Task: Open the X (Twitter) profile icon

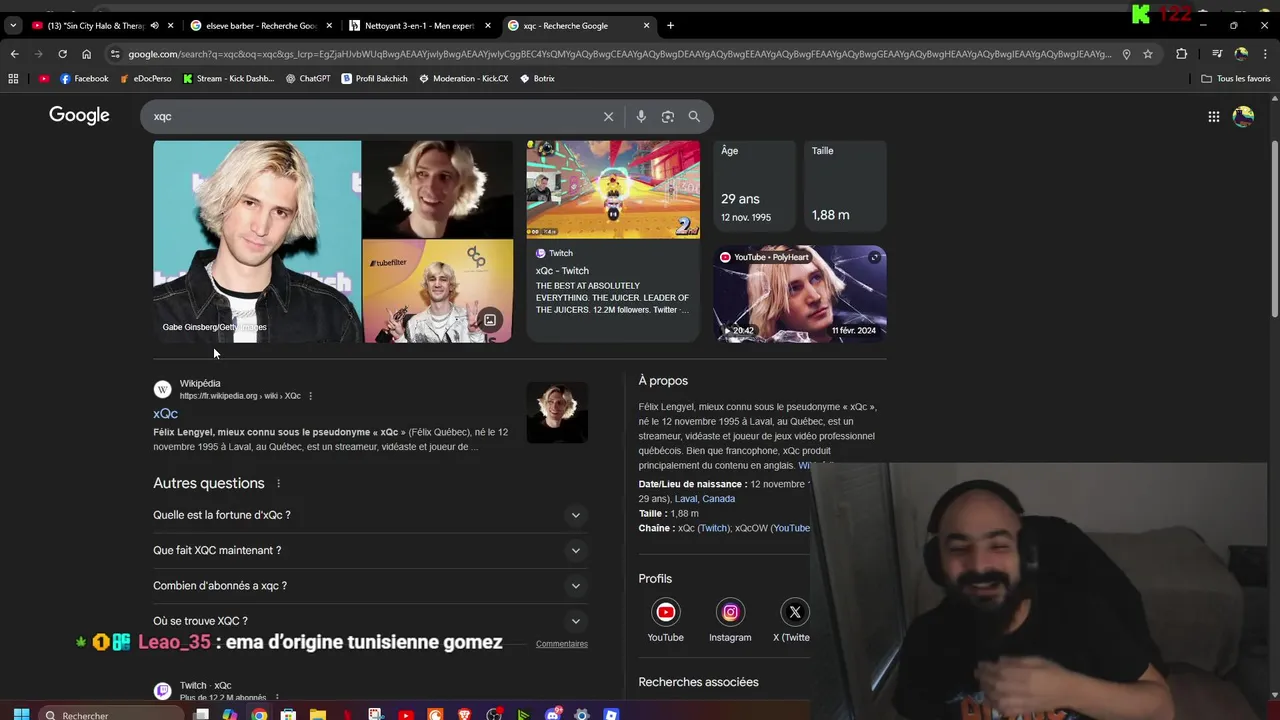Action: [795, 612]
